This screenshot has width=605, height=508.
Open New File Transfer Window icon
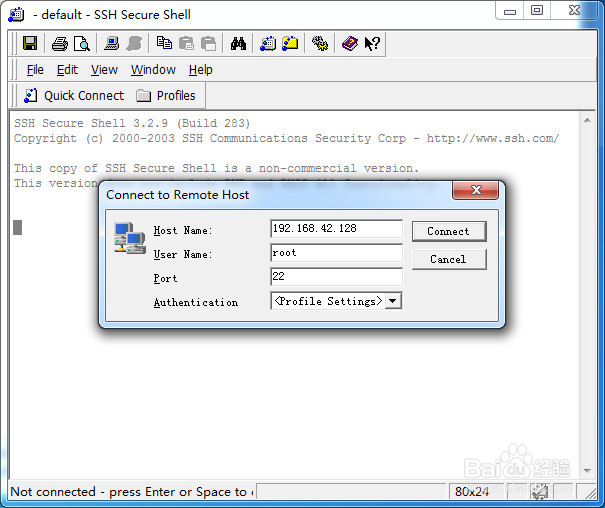pyautogui.click(x=290, y=44)
